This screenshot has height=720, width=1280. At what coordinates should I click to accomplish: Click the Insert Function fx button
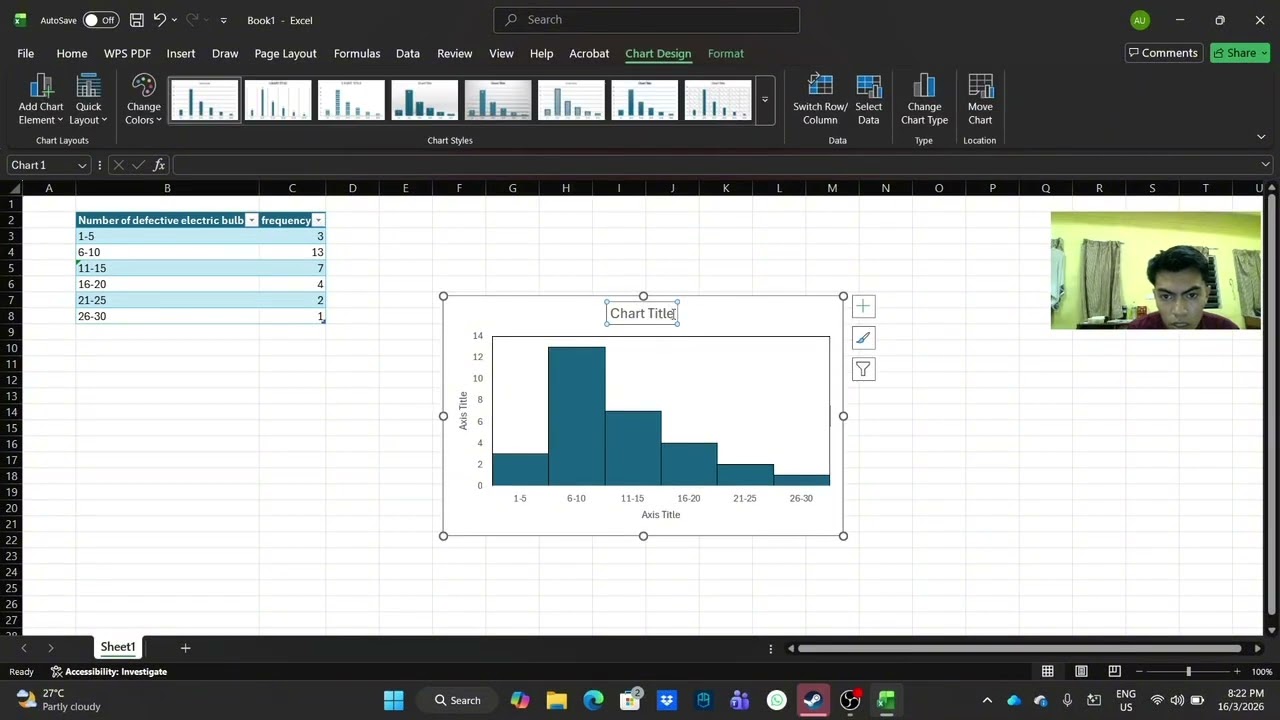tap(159, 165)
